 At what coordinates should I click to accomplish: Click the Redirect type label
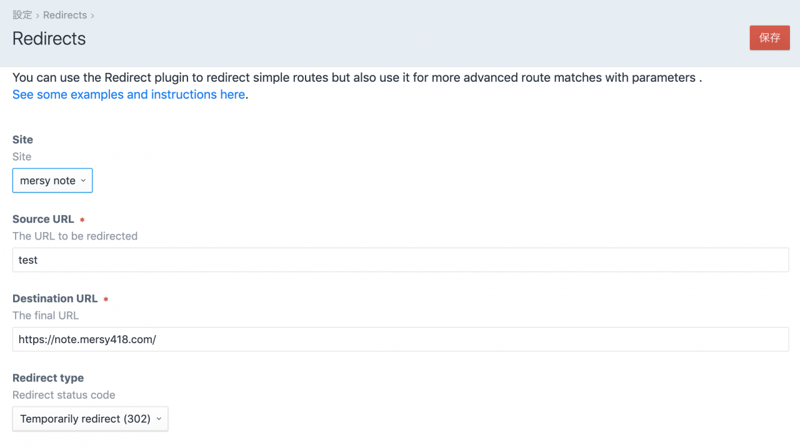(x=48, y=378)
